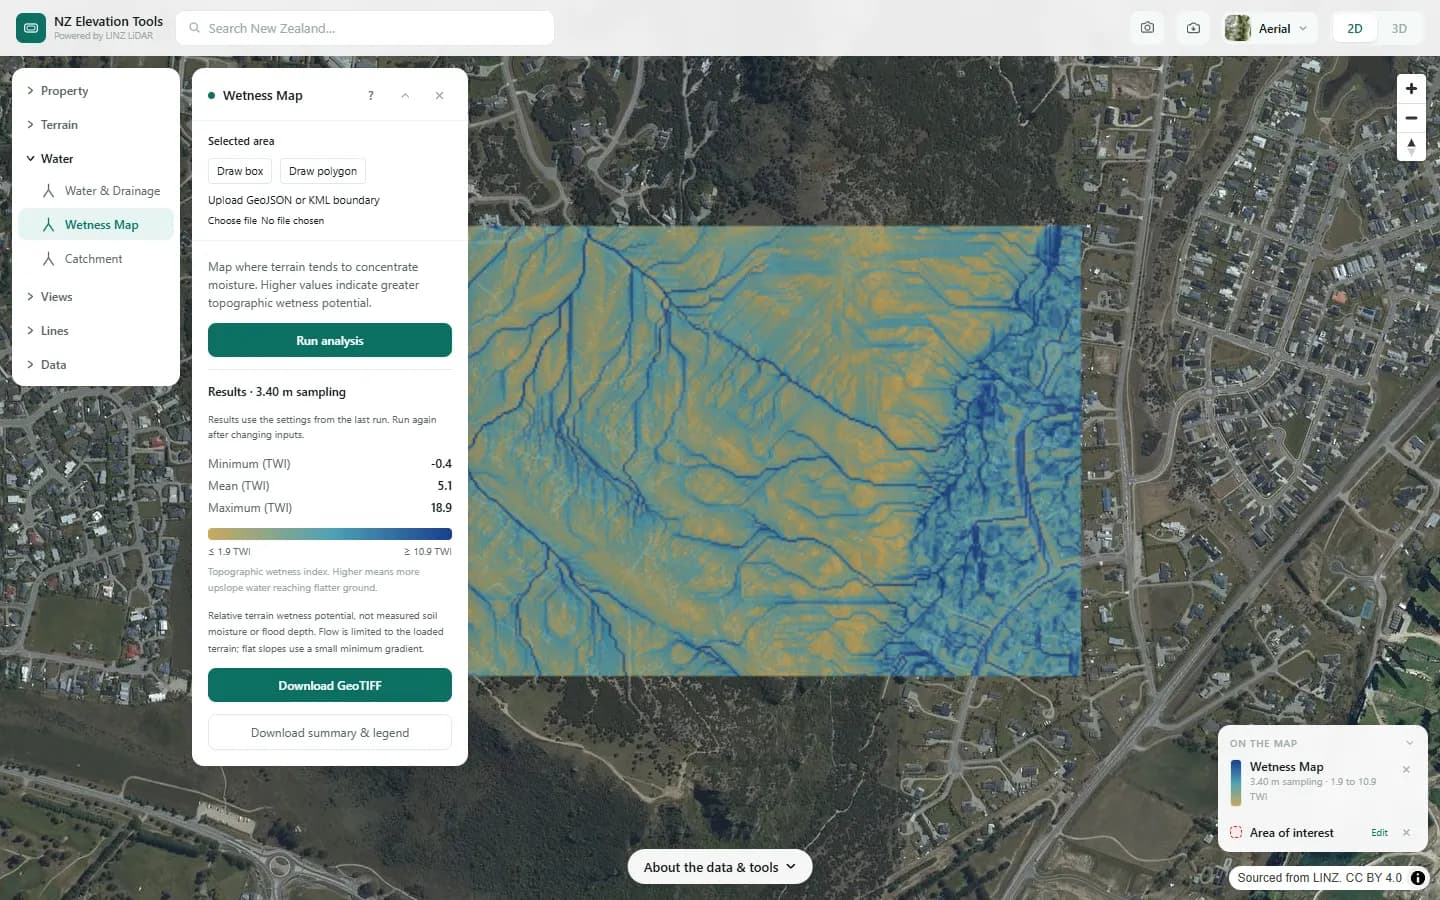Viewport: 1440px width, 900px height.
Task: Select the Wetness Map tool in sidebar
Action: (x=96, y=225)
